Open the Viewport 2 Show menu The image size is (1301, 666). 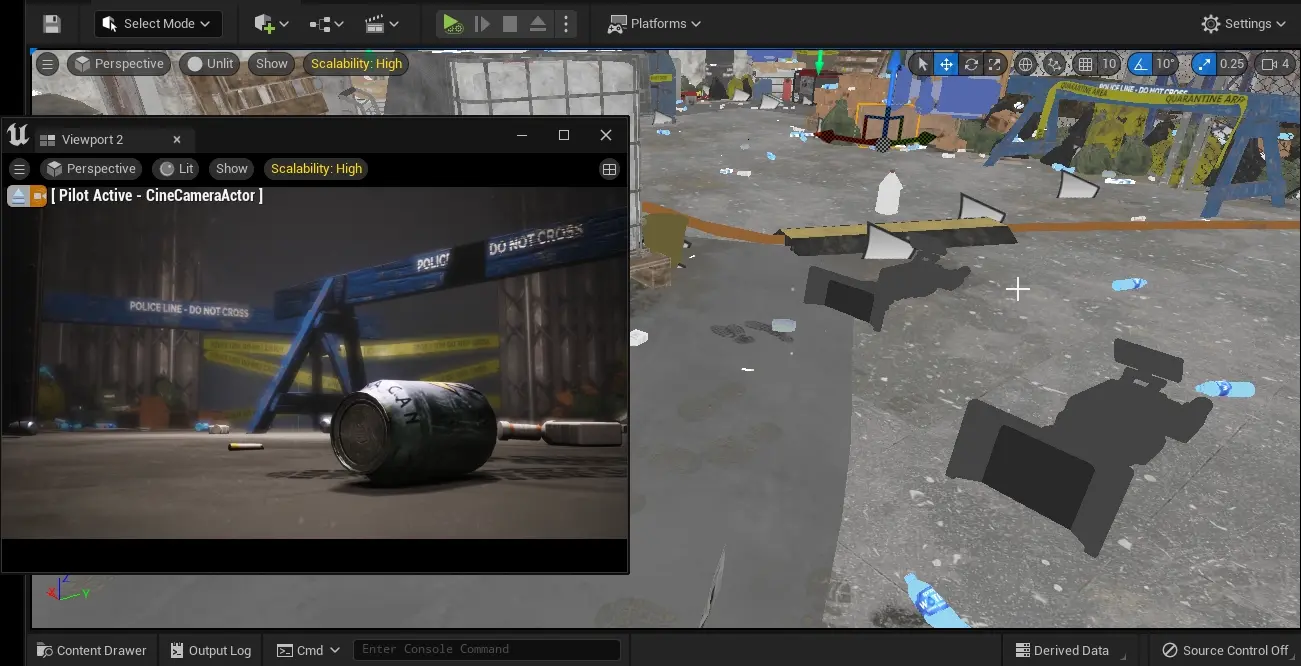click(x=231, y=169)
